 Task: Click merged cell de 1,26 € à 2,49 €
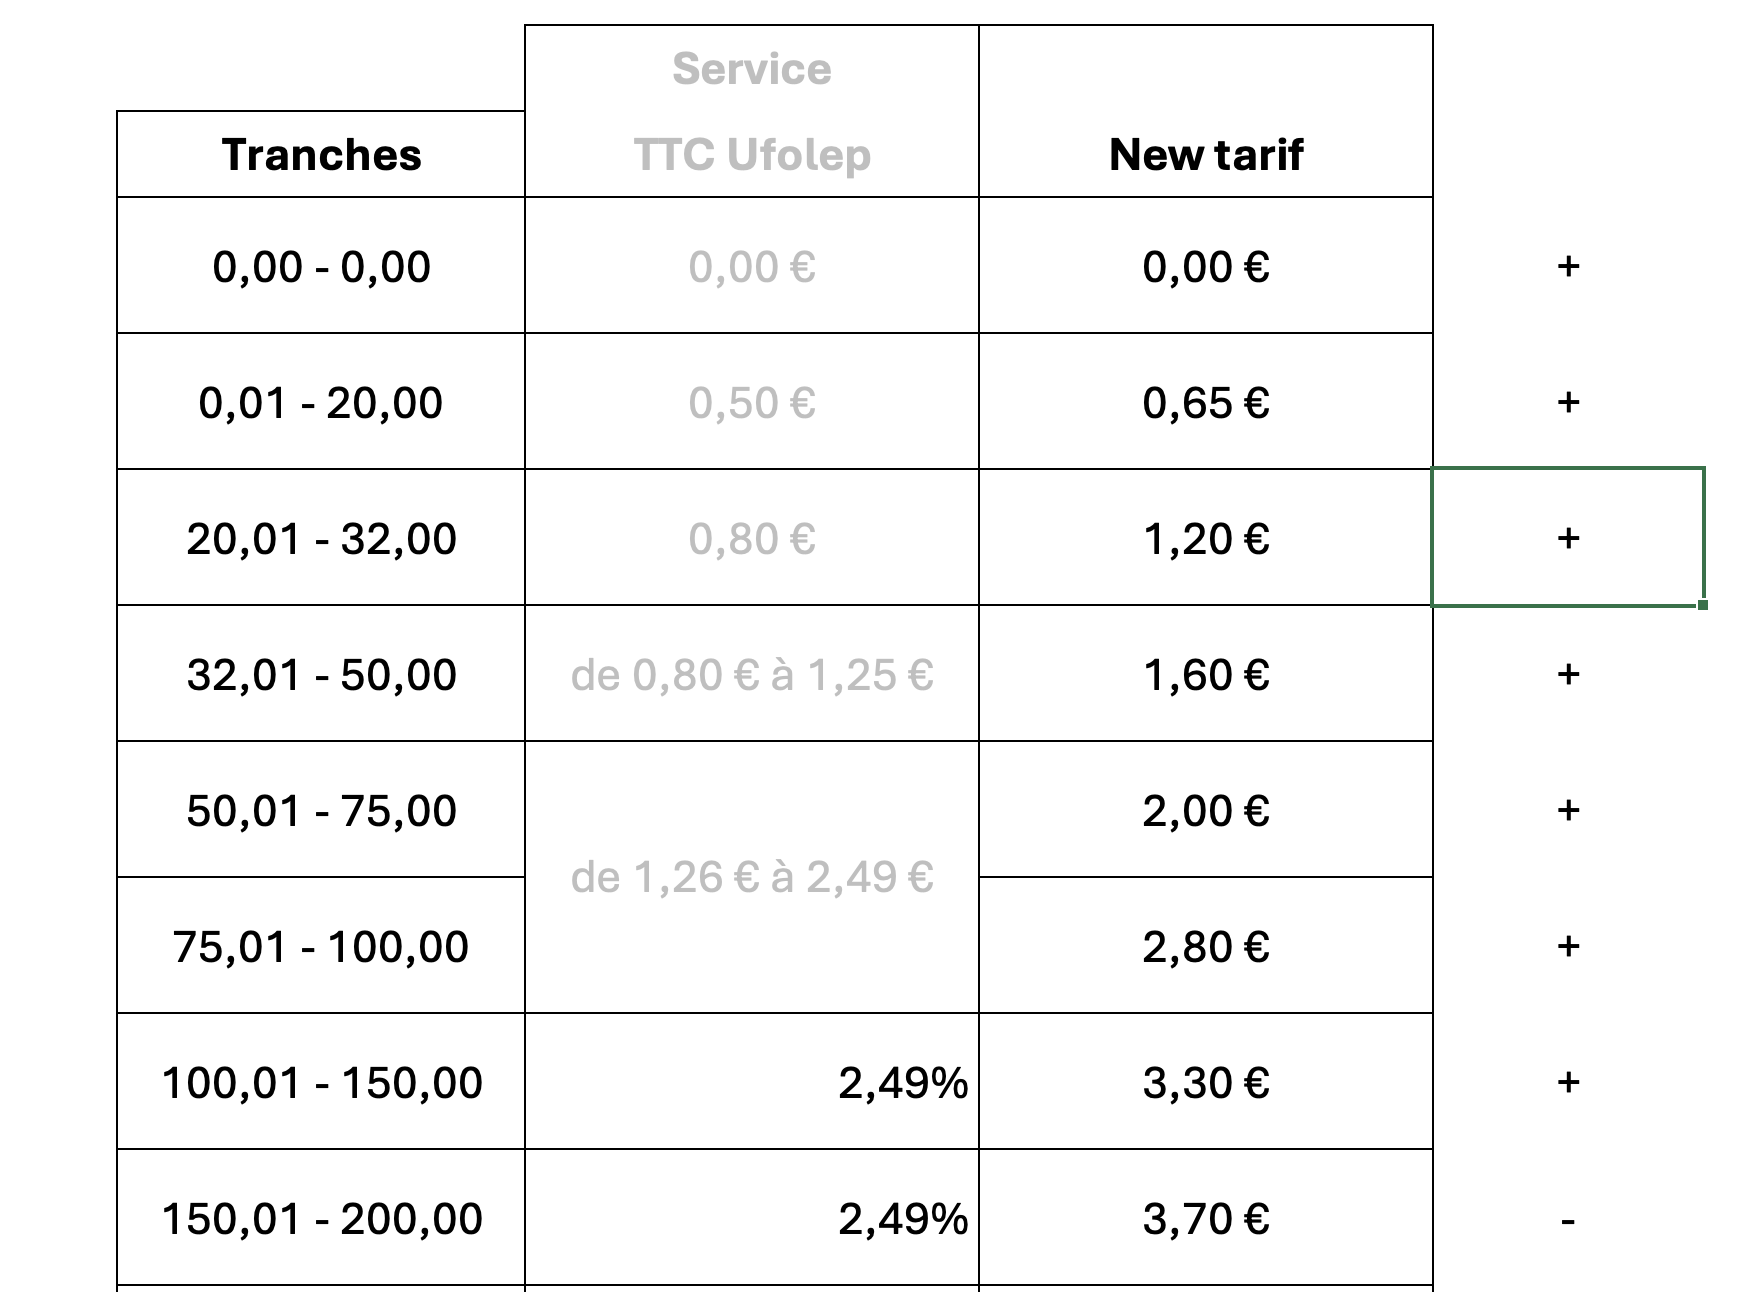(x=751, y=877)
